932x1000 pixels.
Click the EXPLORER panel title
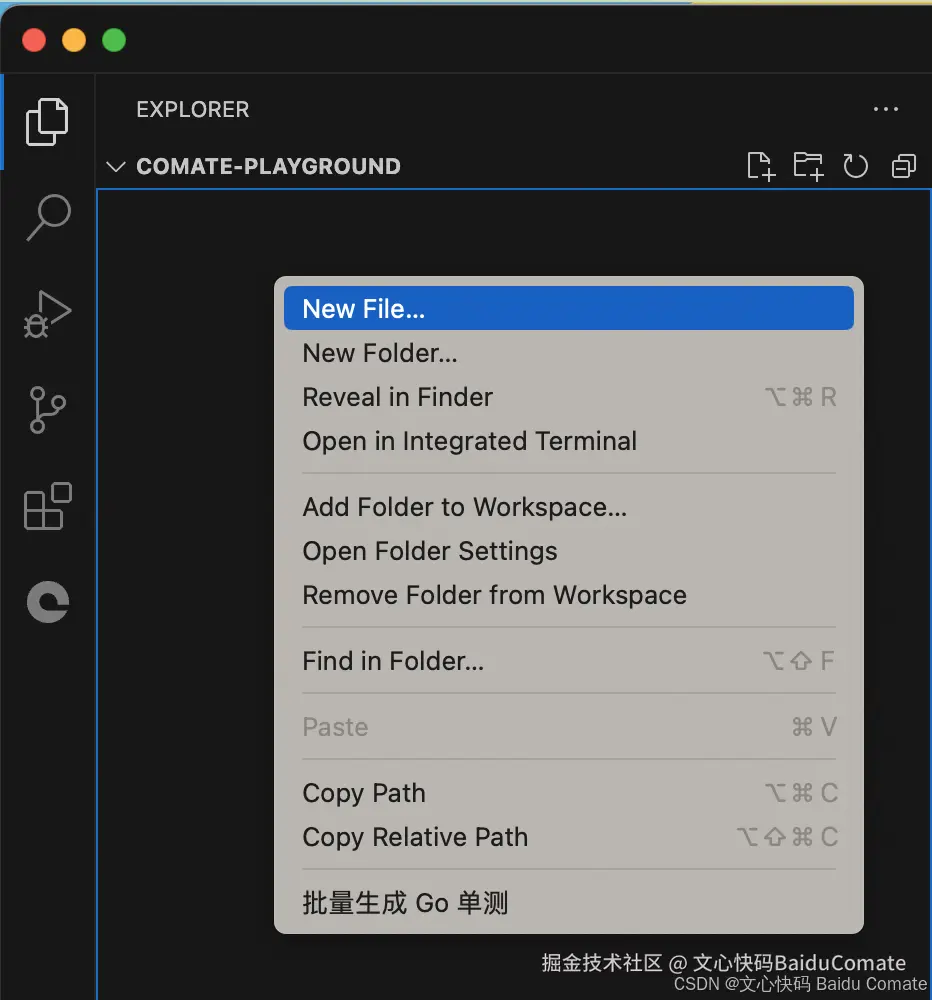coord(193,110)
